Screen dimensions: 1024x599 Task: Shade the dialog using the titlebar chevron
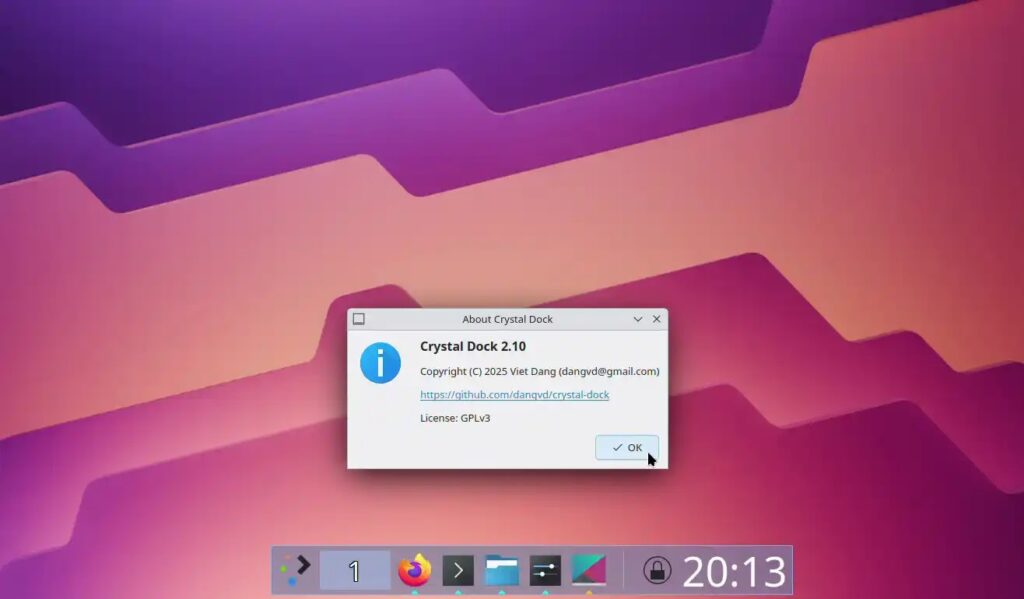(x=637, y=319)
